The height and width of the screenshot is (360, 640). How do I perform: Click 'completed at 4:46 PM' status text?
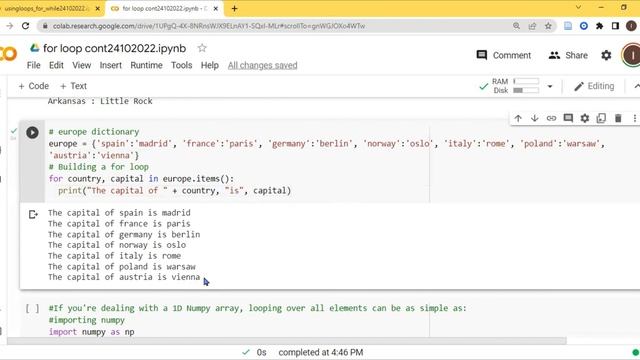[x=321, y=352]
